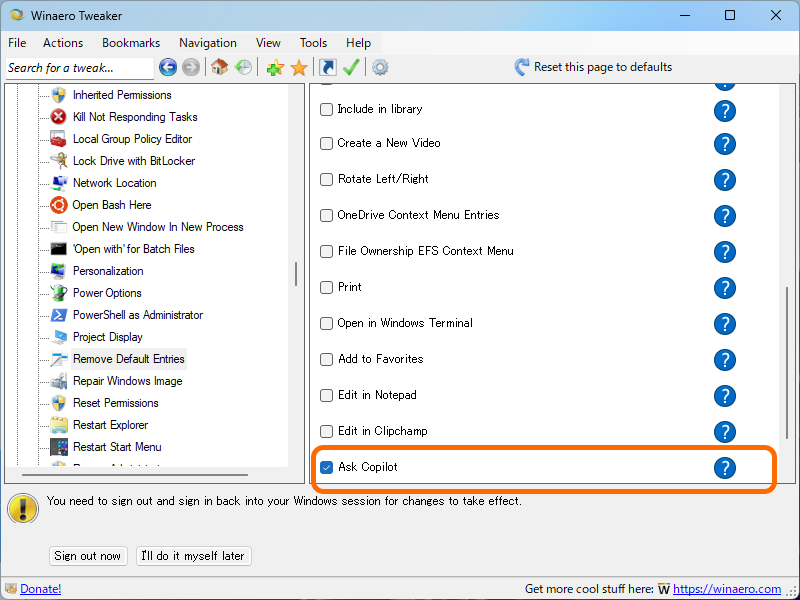
Task: Click the greyed forward arrow icon
Action: pos(190,67)
